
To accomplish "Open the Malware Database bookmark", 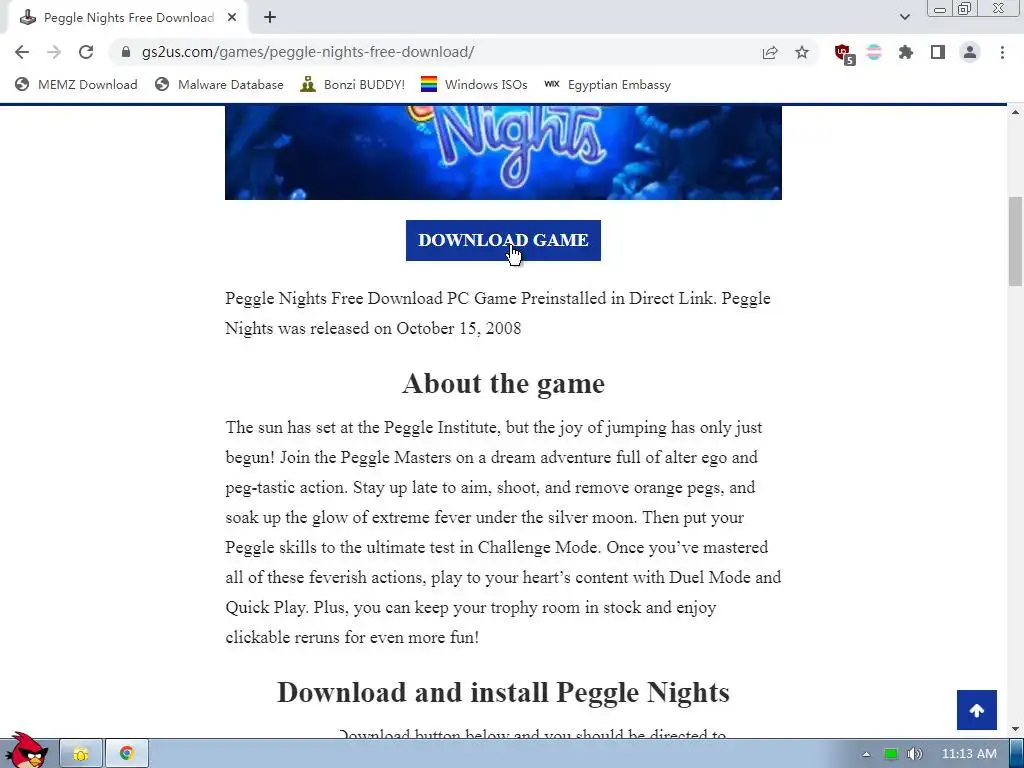I will [219, 84].
